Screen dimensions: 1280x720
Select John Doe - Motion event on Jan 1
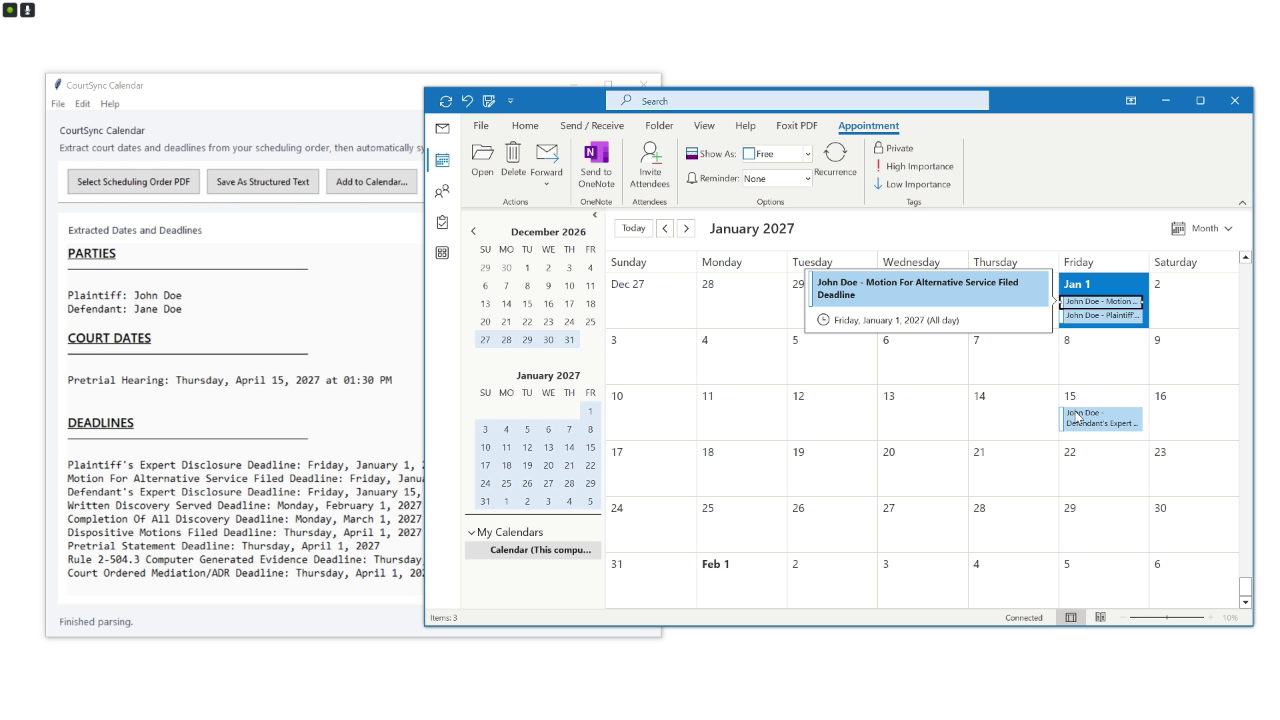(1101, 301)
